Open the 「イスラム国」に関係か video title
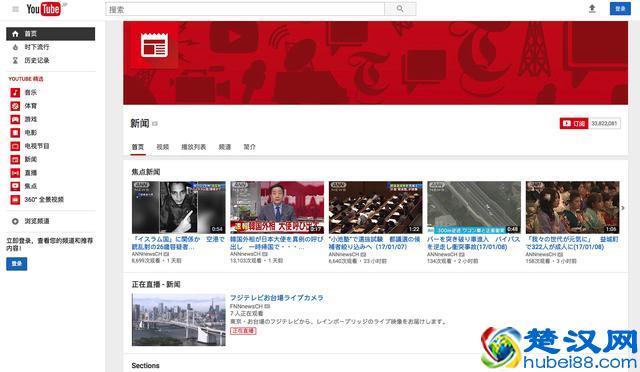Screen dimensions: 640x372 tap(178, 243)
